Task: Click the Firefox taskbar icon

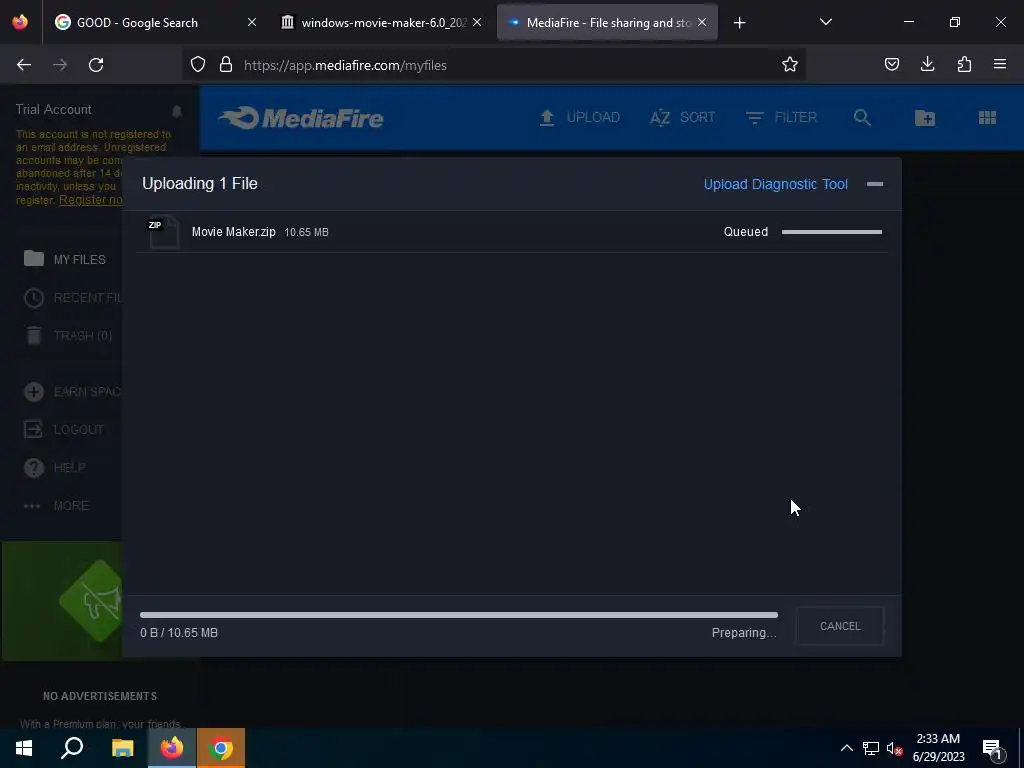Action: (172, 748)
